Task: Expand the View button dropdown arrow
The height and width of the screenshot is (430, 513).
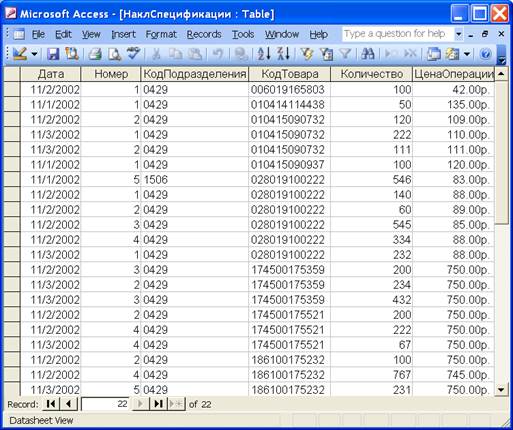Action: tap(34, 54)
